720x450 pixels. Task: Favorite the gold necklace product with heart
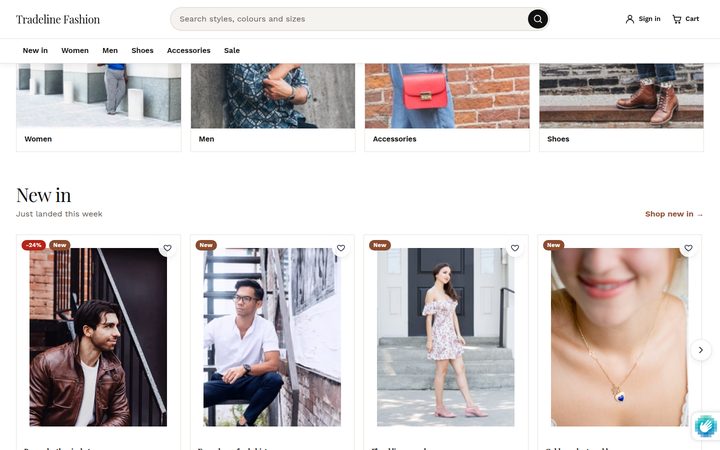click(x=688, y=248)
